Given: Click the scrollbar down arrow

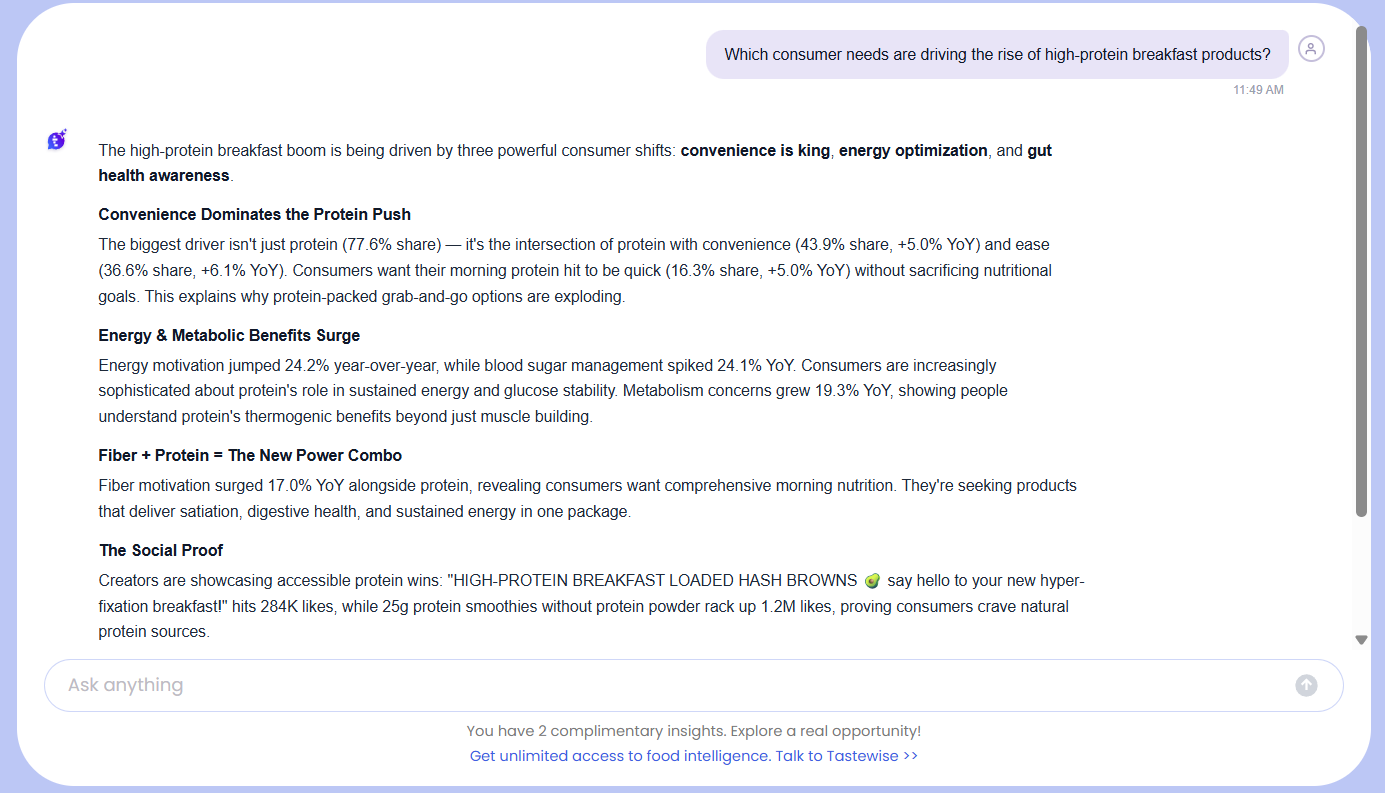Looking at the screenshot, I should click(x=1361, y=640).
